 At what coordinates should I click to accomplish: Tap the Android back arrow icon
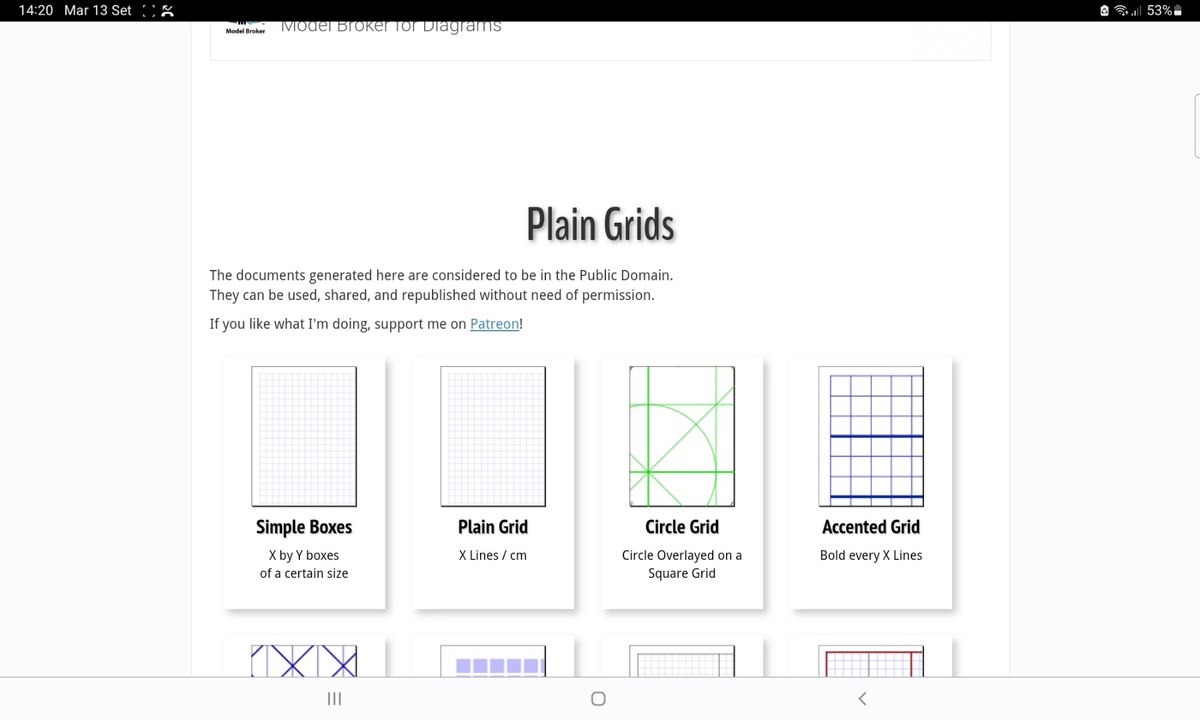[x=862, y=699]
